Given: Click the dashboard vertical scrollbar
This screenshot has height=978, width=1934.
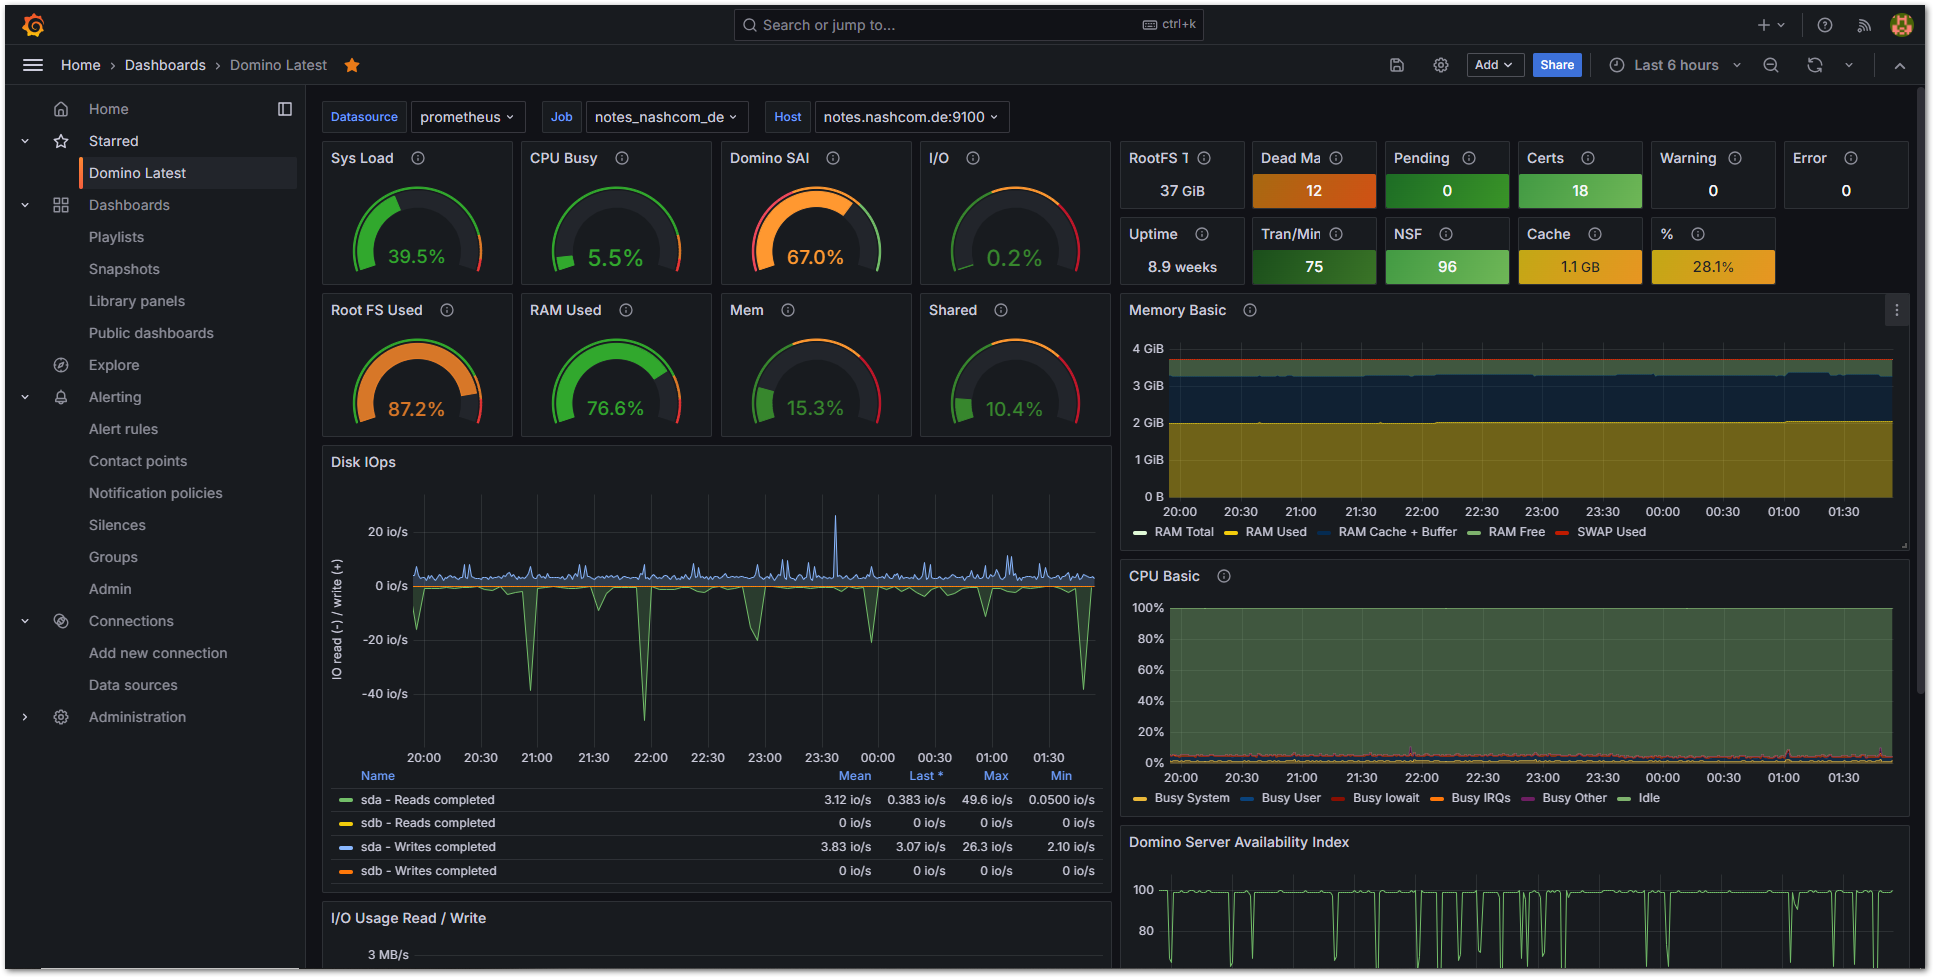Looking at the screenshot, I should pos(1921,390).
